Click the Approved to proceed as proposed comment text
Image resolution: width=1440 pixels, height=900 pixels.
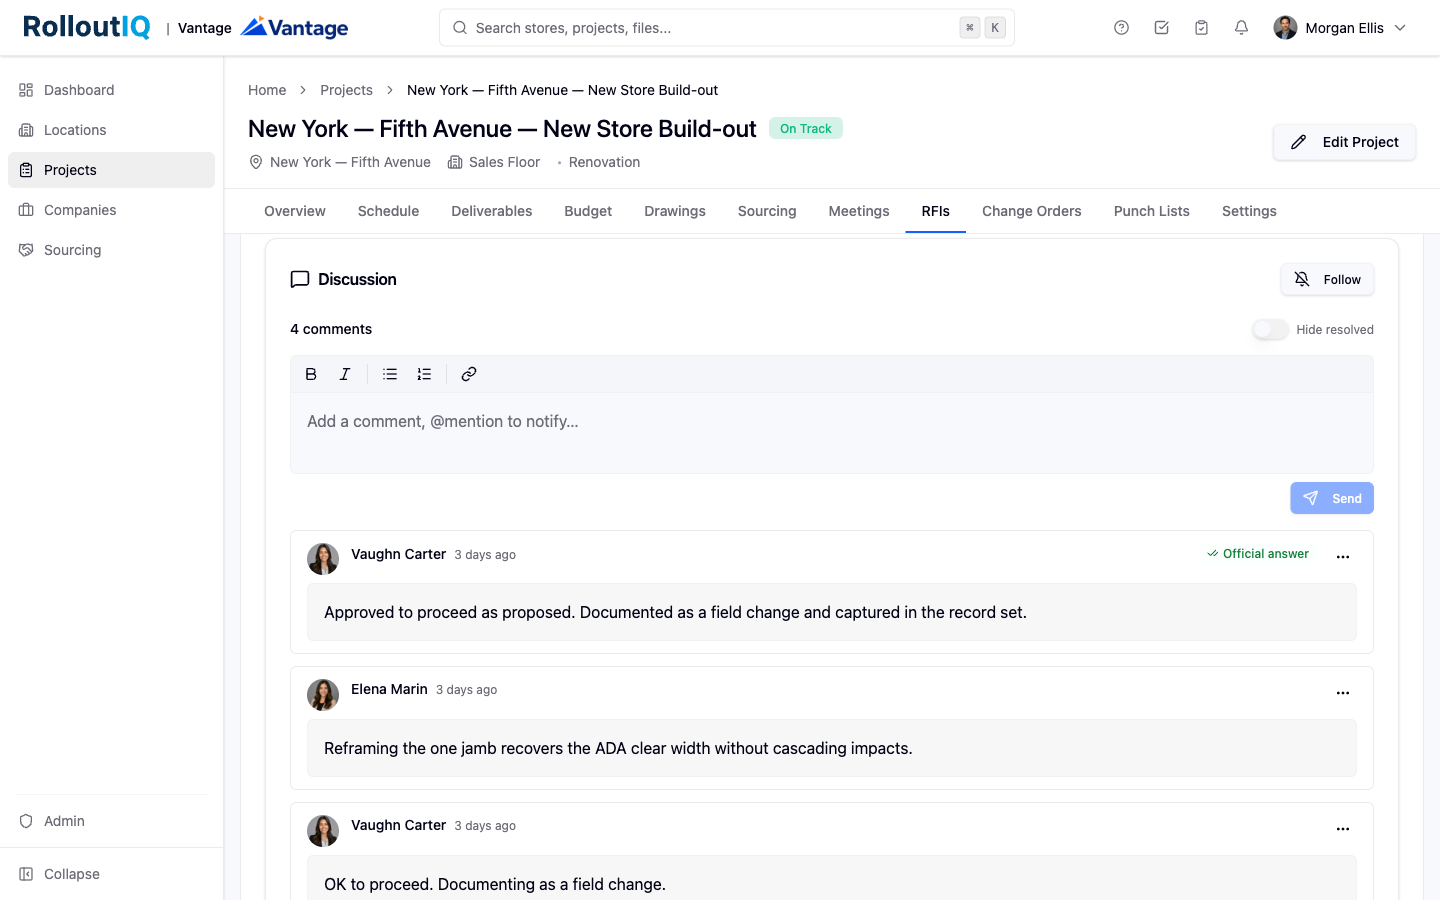tap(675, 612)
